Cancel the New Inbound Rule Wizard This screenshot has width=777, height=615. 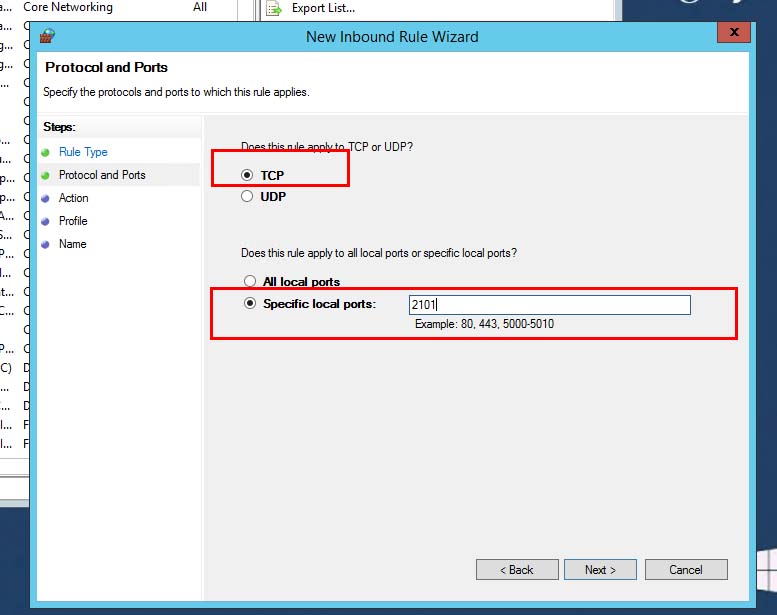pos(685,569)
